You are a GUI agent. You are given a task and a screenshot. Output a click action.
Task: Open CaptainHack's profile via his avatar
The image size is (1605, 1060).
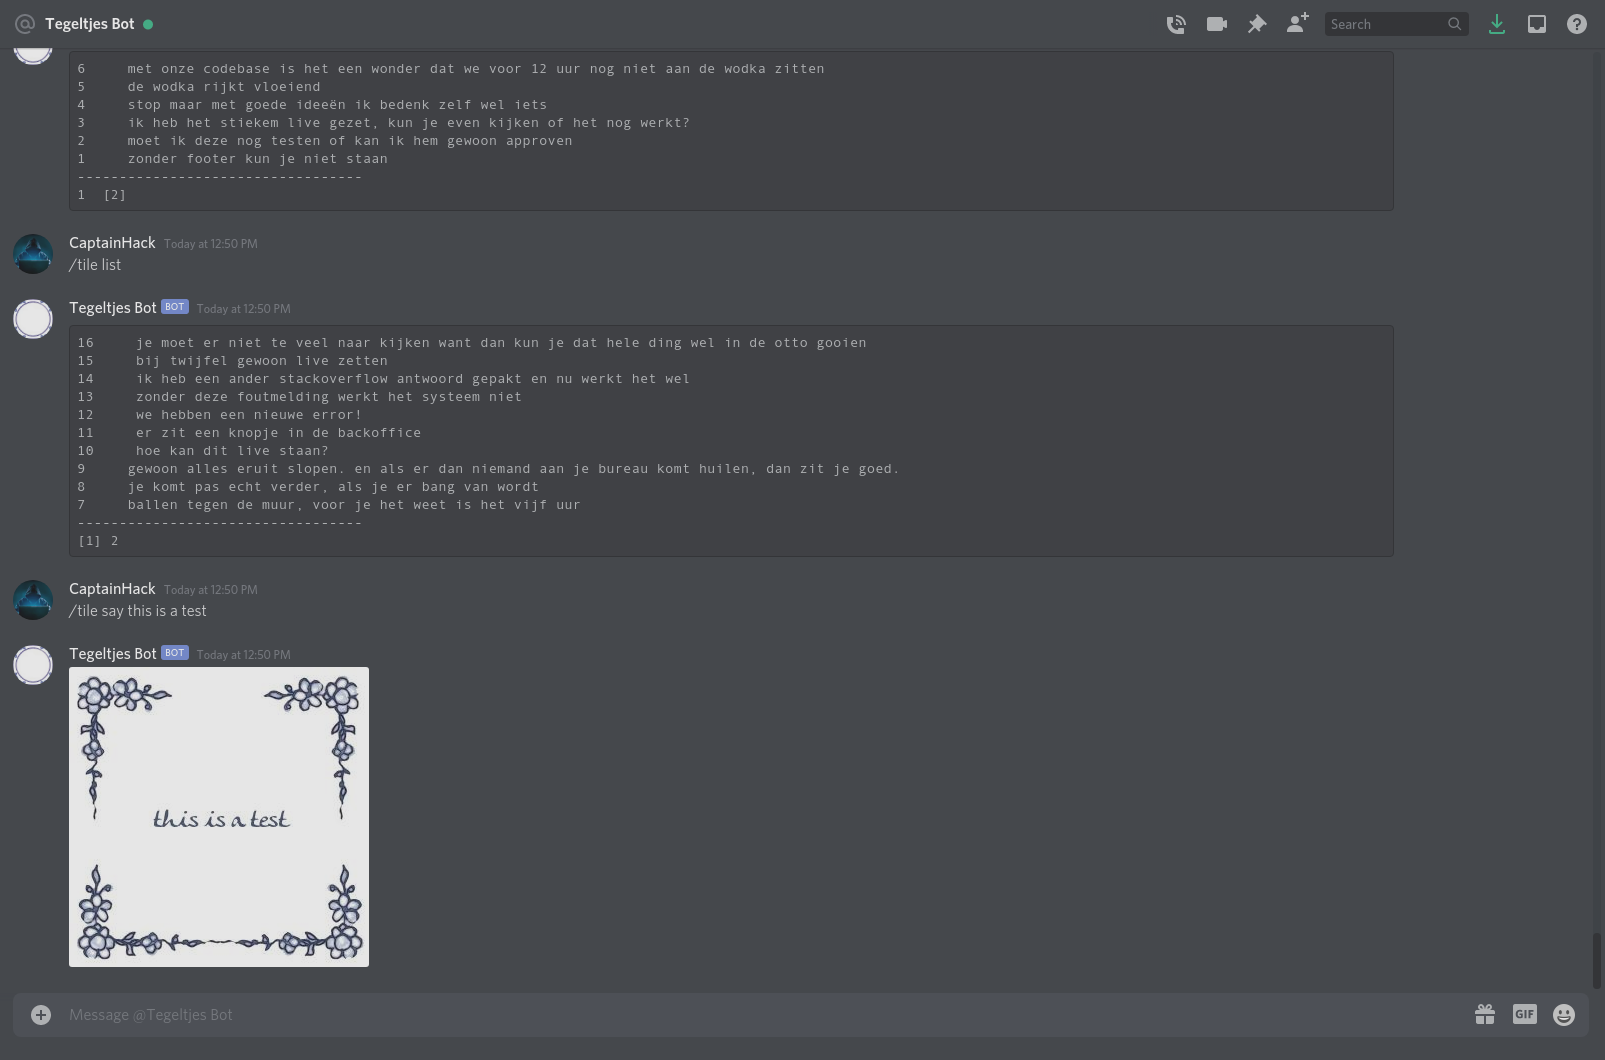click(x=32, y=599)
